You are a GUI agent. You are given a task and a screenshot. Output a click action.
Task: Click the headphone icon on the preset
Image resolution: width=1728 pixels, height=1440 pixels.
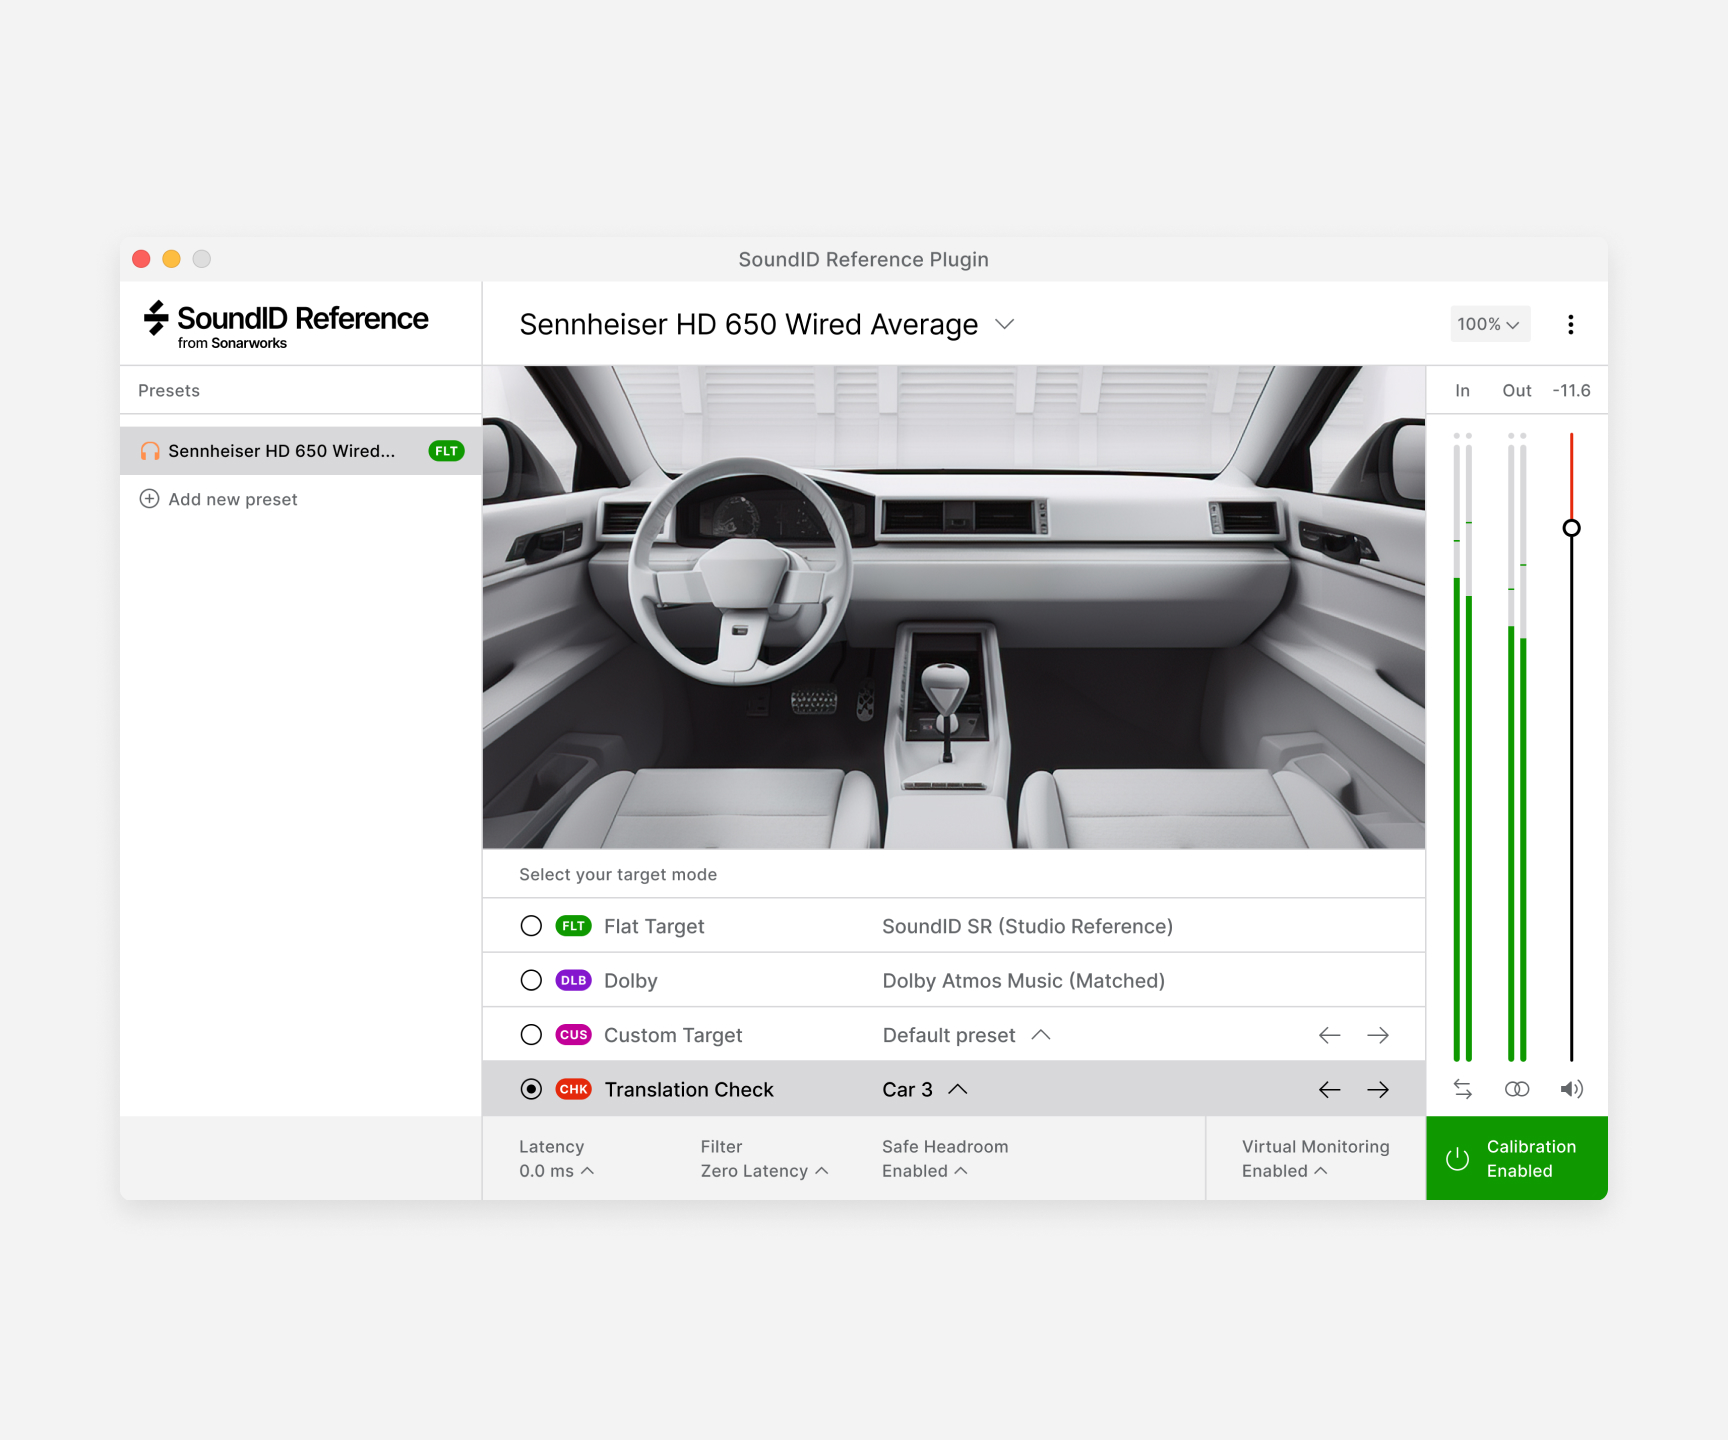pyautogui.click(x=148, y=450)
